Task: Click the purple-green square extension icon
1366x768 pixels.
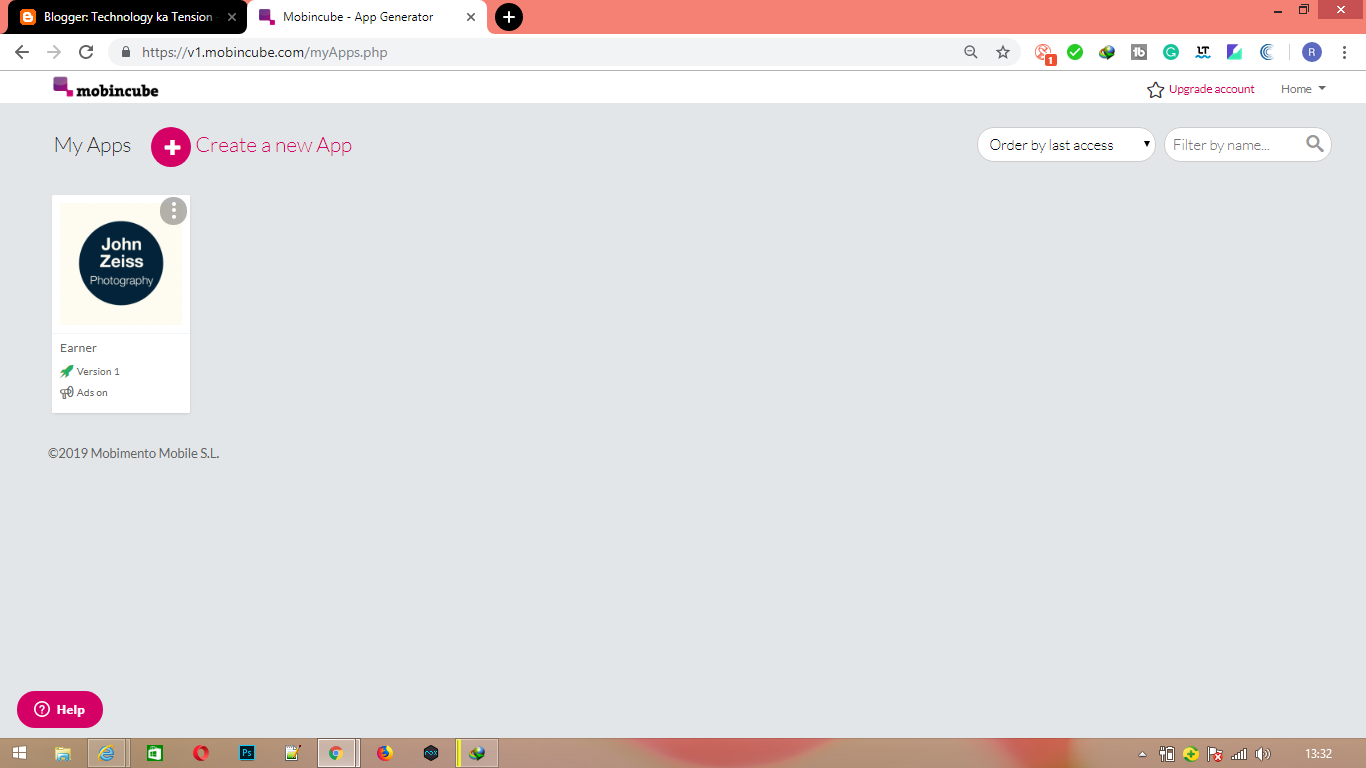Action: click(1235, 53)
